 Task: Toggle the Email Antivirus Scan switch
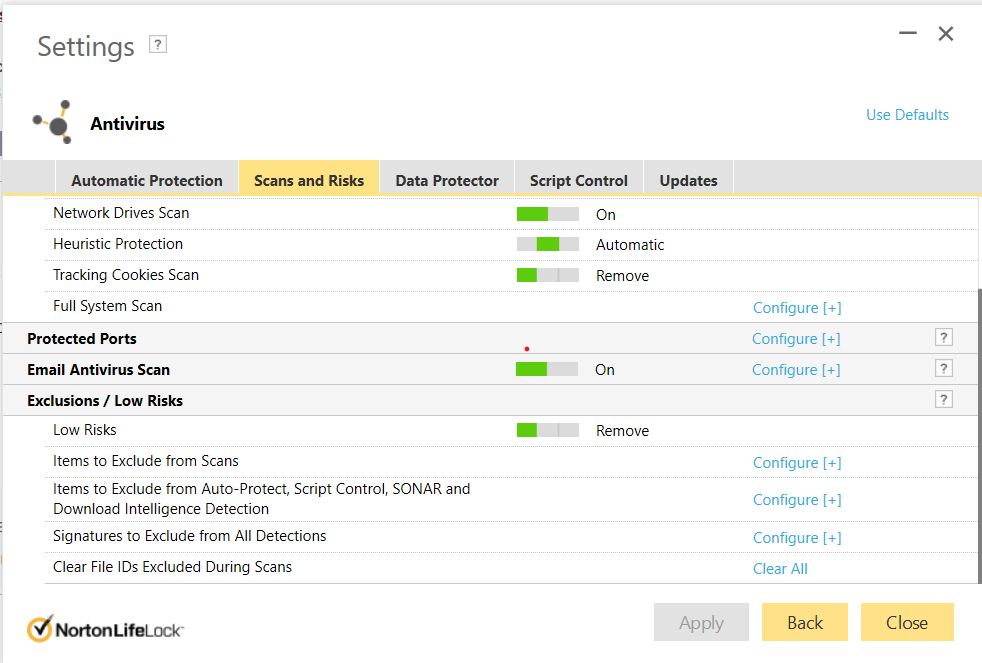point(546,369)
